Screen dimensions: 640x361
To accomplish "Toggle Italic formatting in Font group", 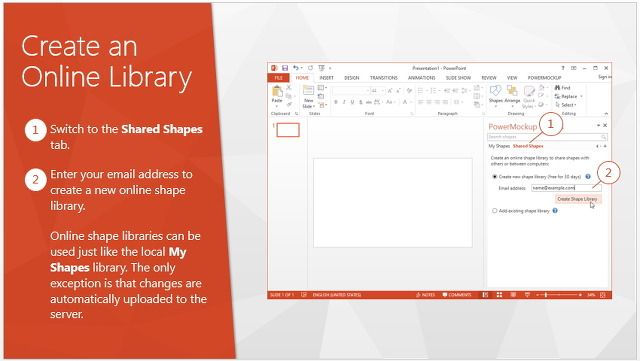I will coord(344,102).
